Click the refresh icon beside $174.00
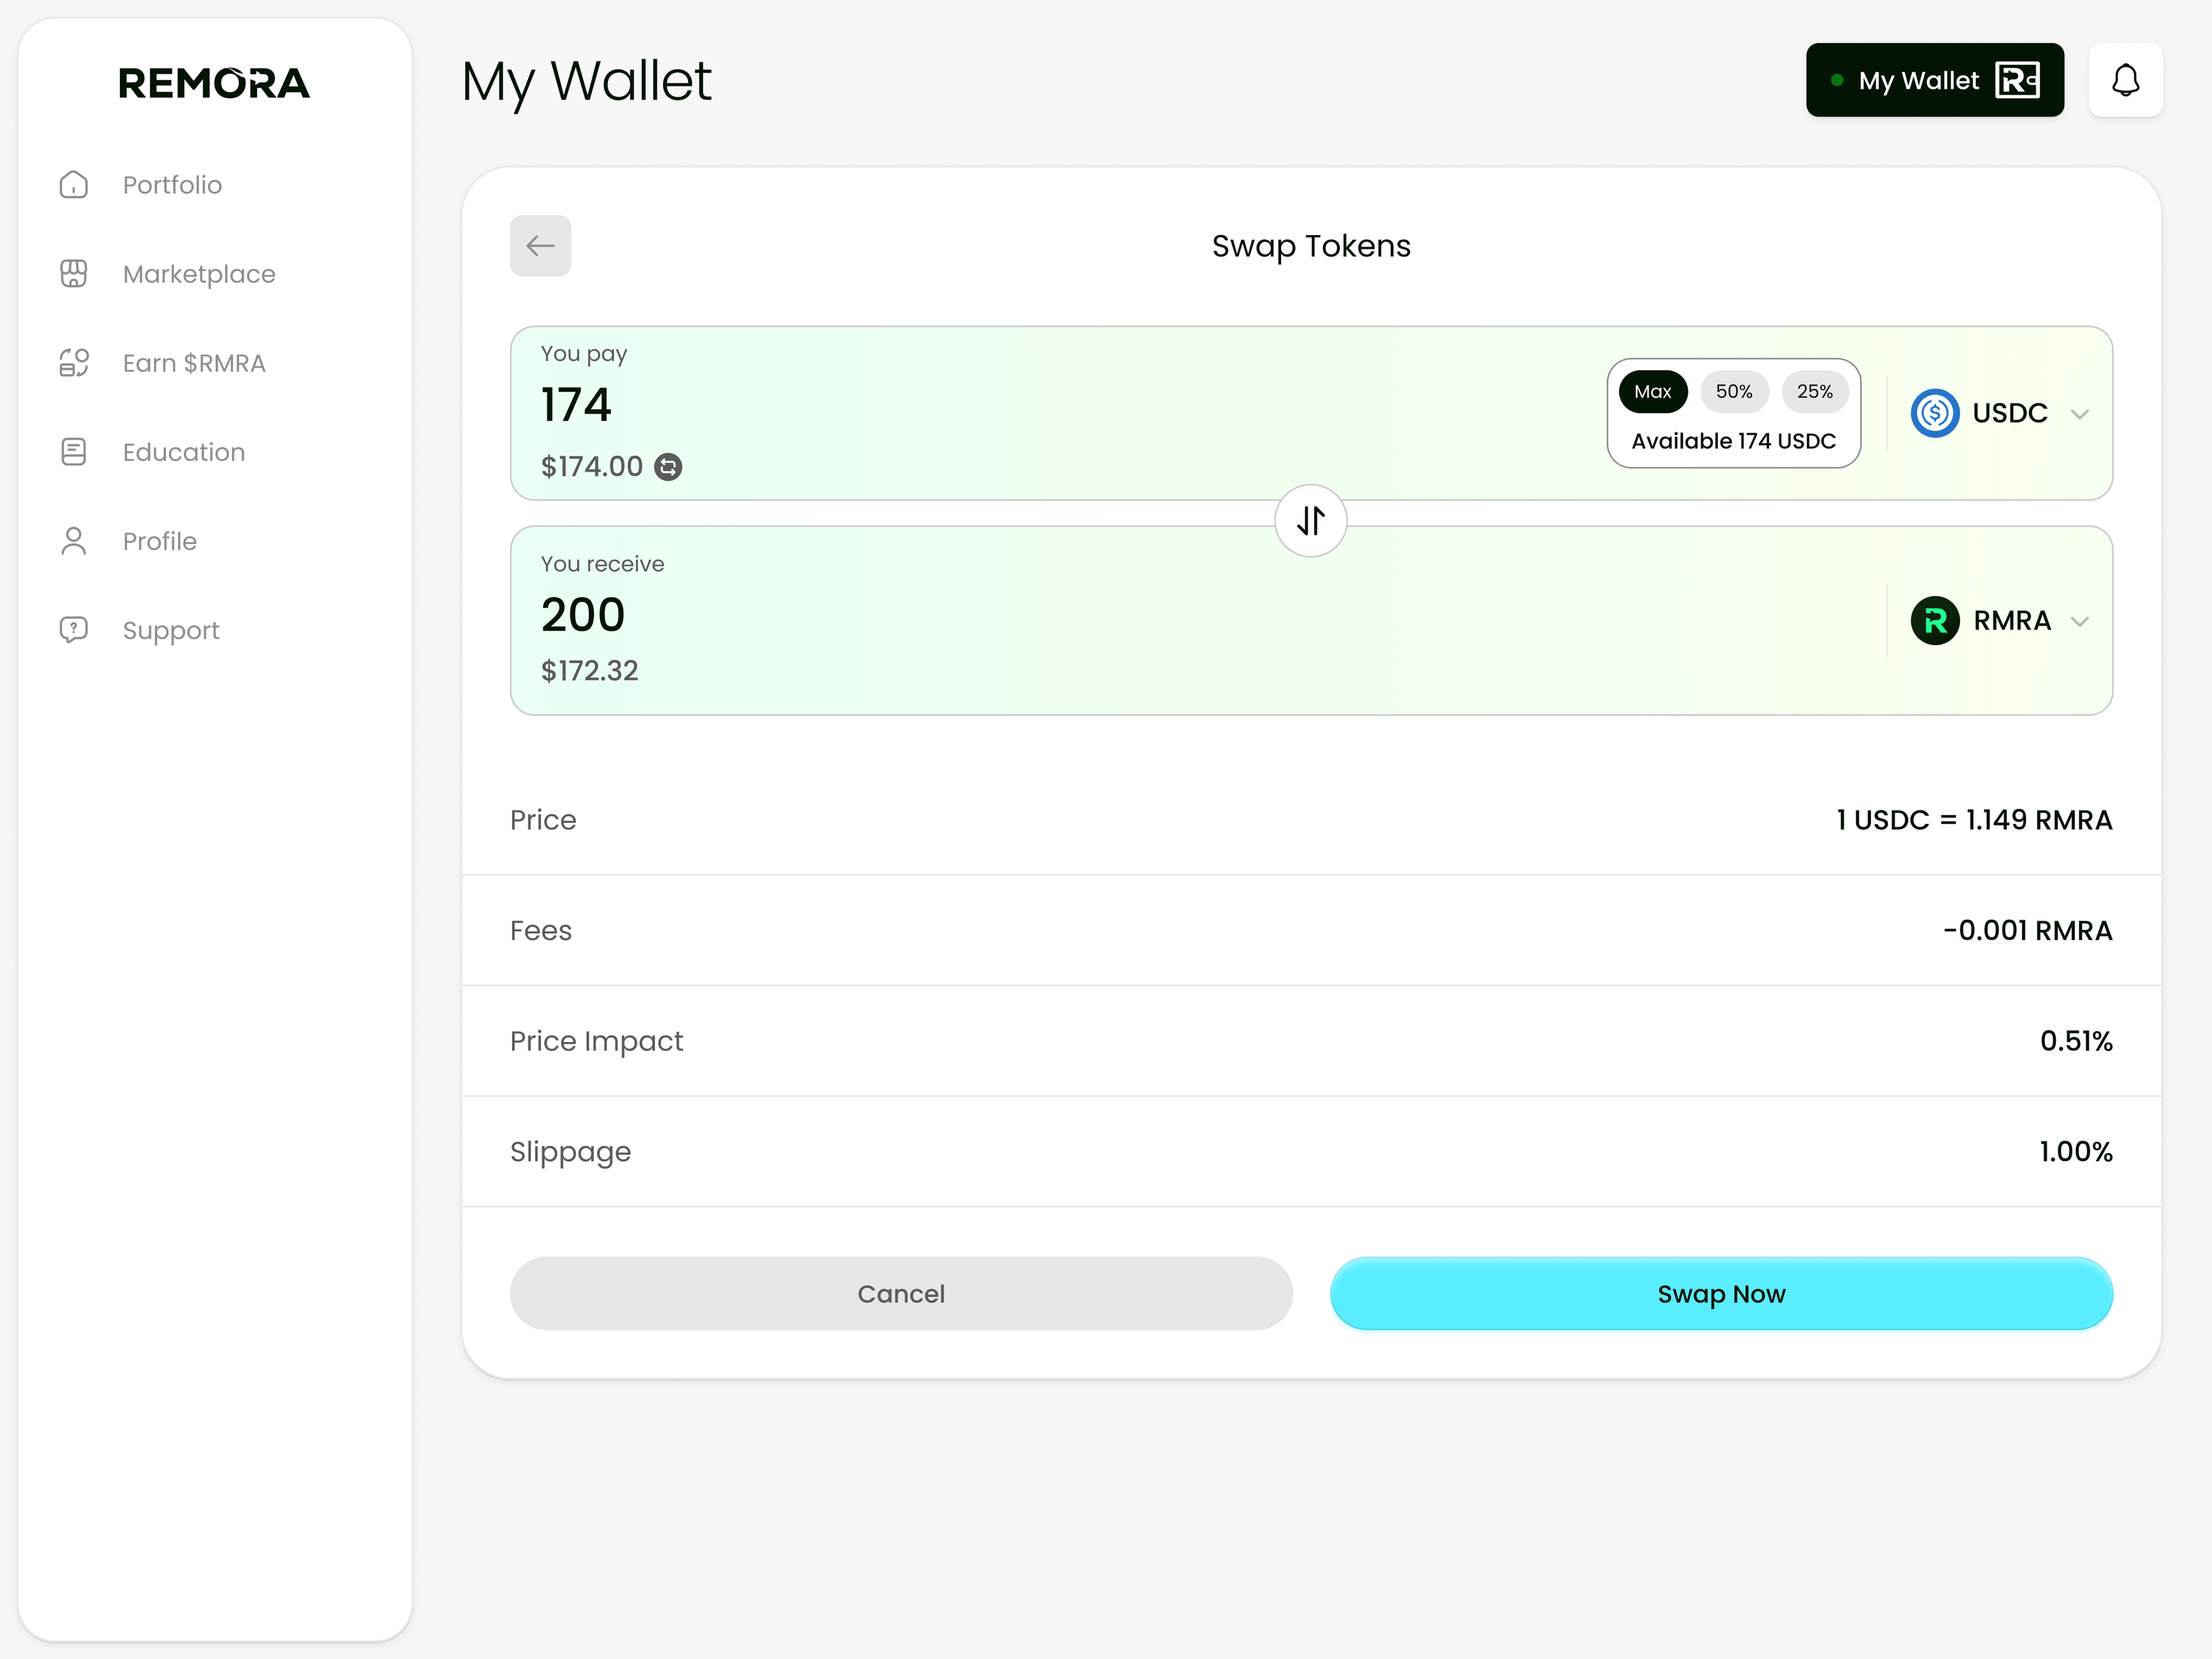 (x=668, y=467)
